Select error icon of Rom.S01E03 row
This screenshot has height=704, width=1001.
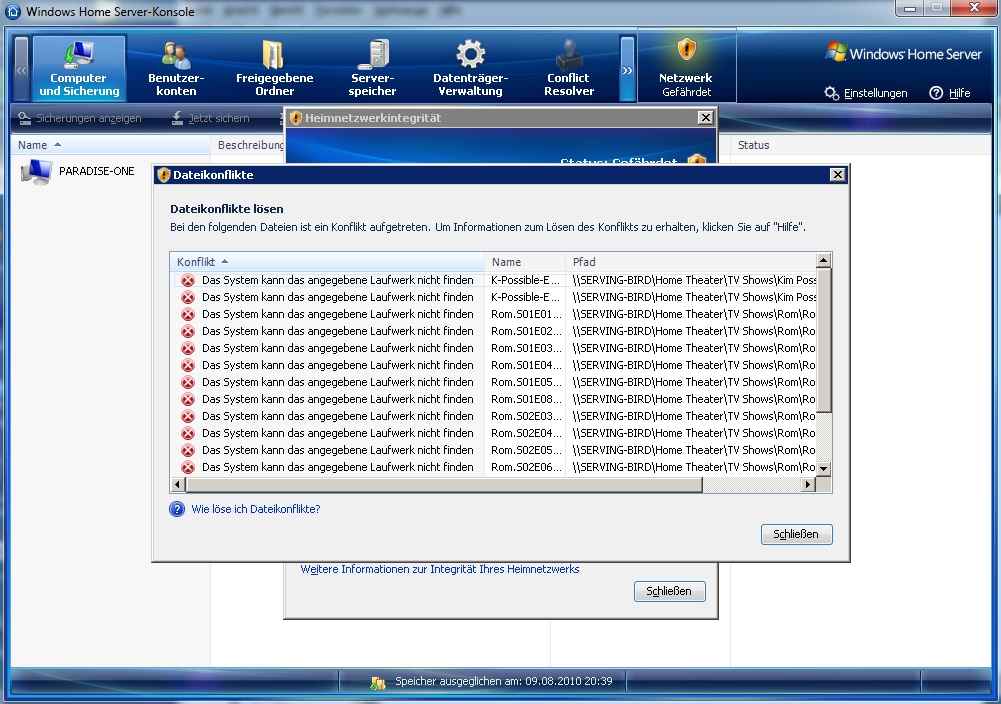(x=188, y=348)
